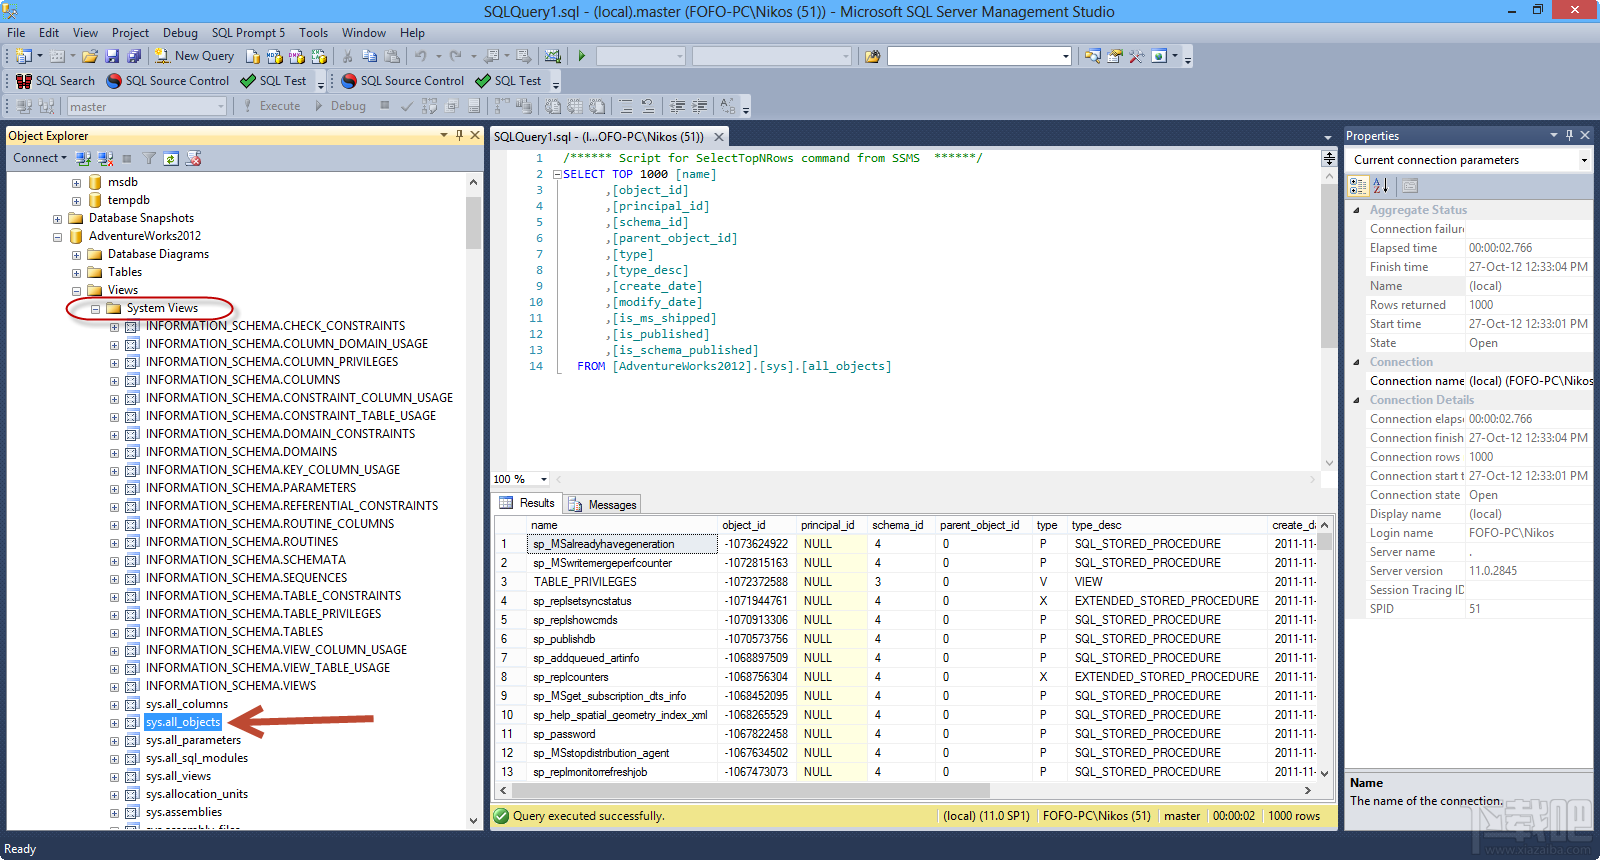Collapse the AdventureWorks2012 database node
This screenshot has height=860, width=1600.
tap(57, 237)
